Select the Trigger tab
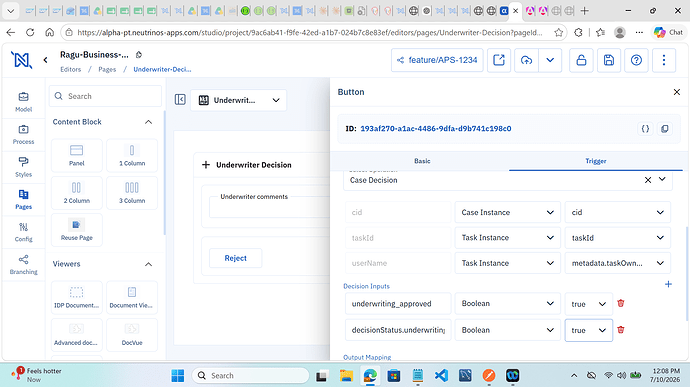The image size is (690, 387). (595, 161)
